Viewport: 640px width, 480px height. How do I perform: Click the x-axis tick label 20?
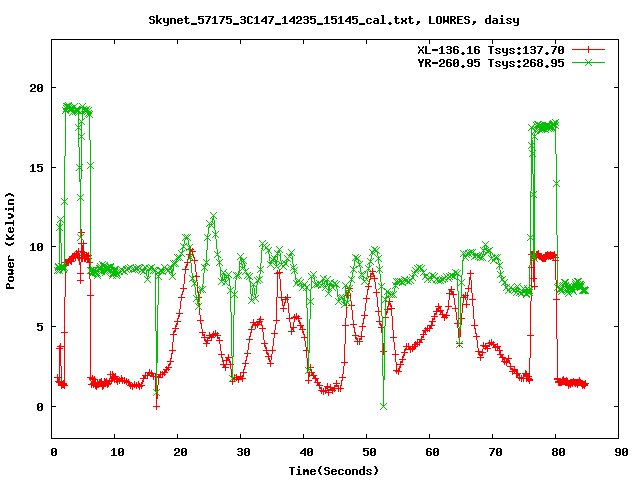click(x=180, y=452)
